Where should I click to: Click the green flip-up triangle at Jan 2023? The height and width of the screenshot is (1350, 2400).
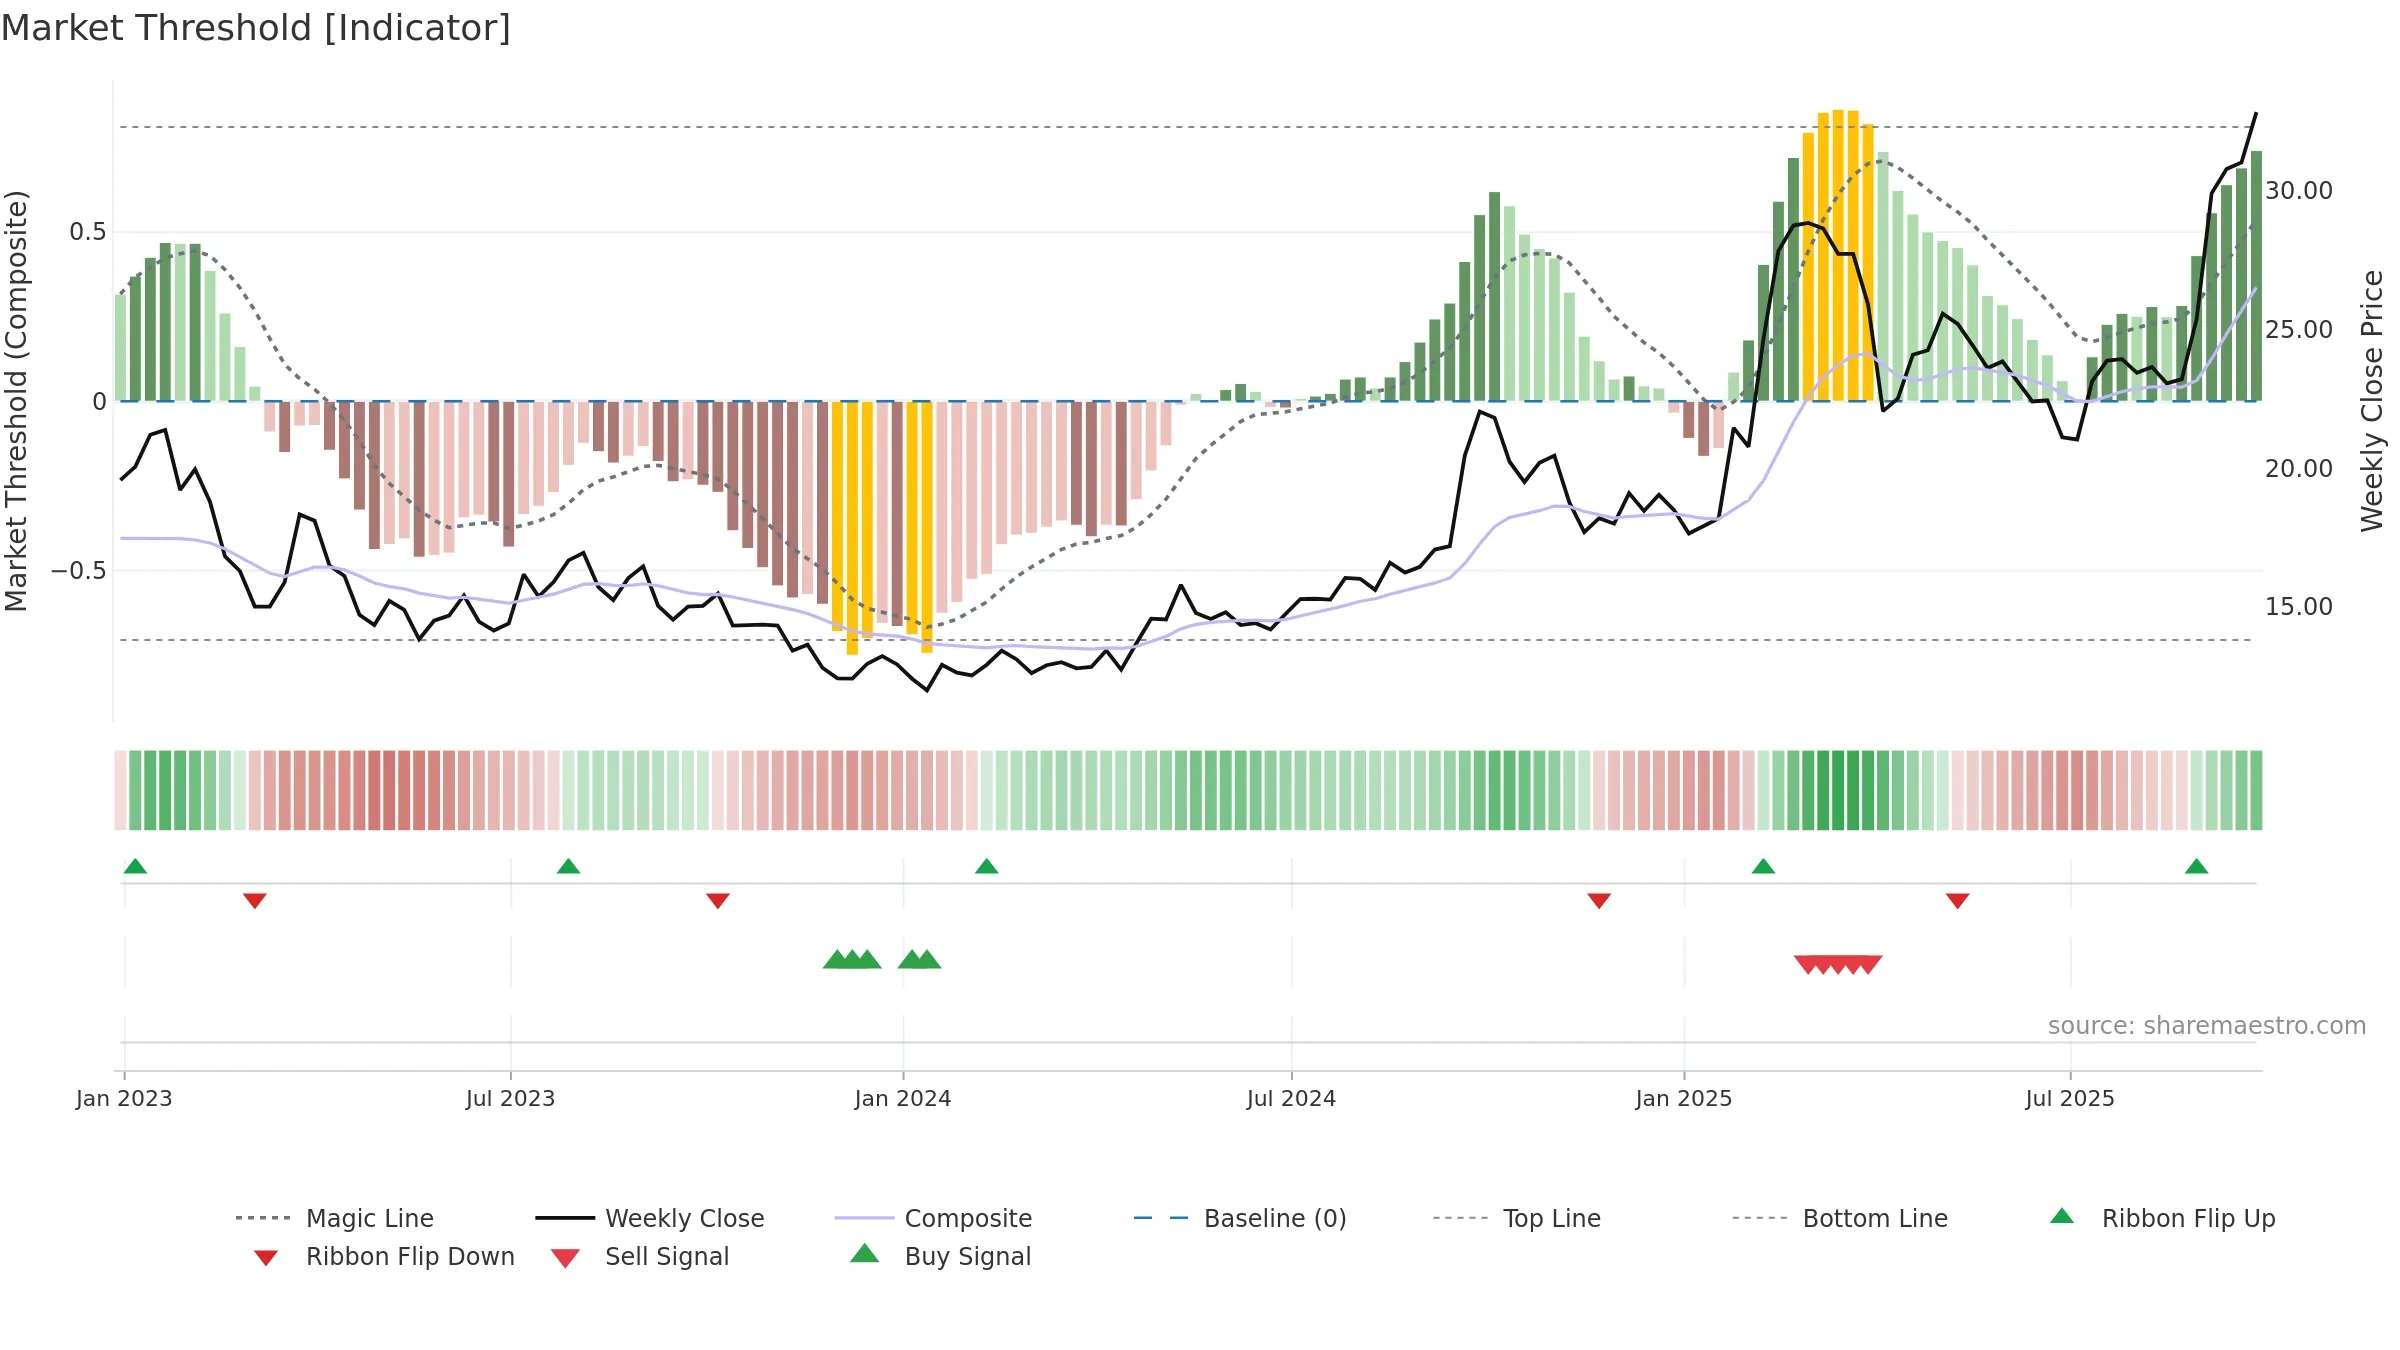point(135,866)
